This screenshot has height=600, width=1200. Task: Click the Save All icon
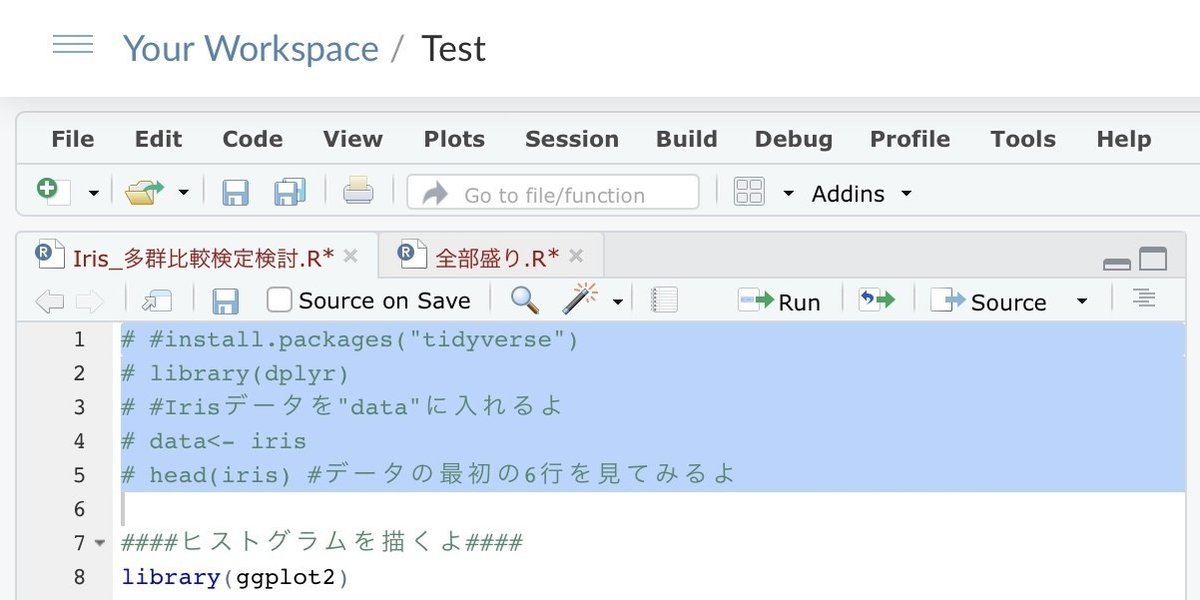coord(288,192)
